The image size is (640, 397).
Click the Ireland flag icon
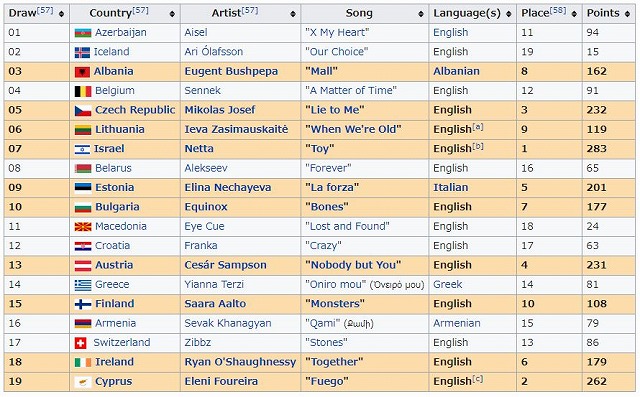(83, 362)
